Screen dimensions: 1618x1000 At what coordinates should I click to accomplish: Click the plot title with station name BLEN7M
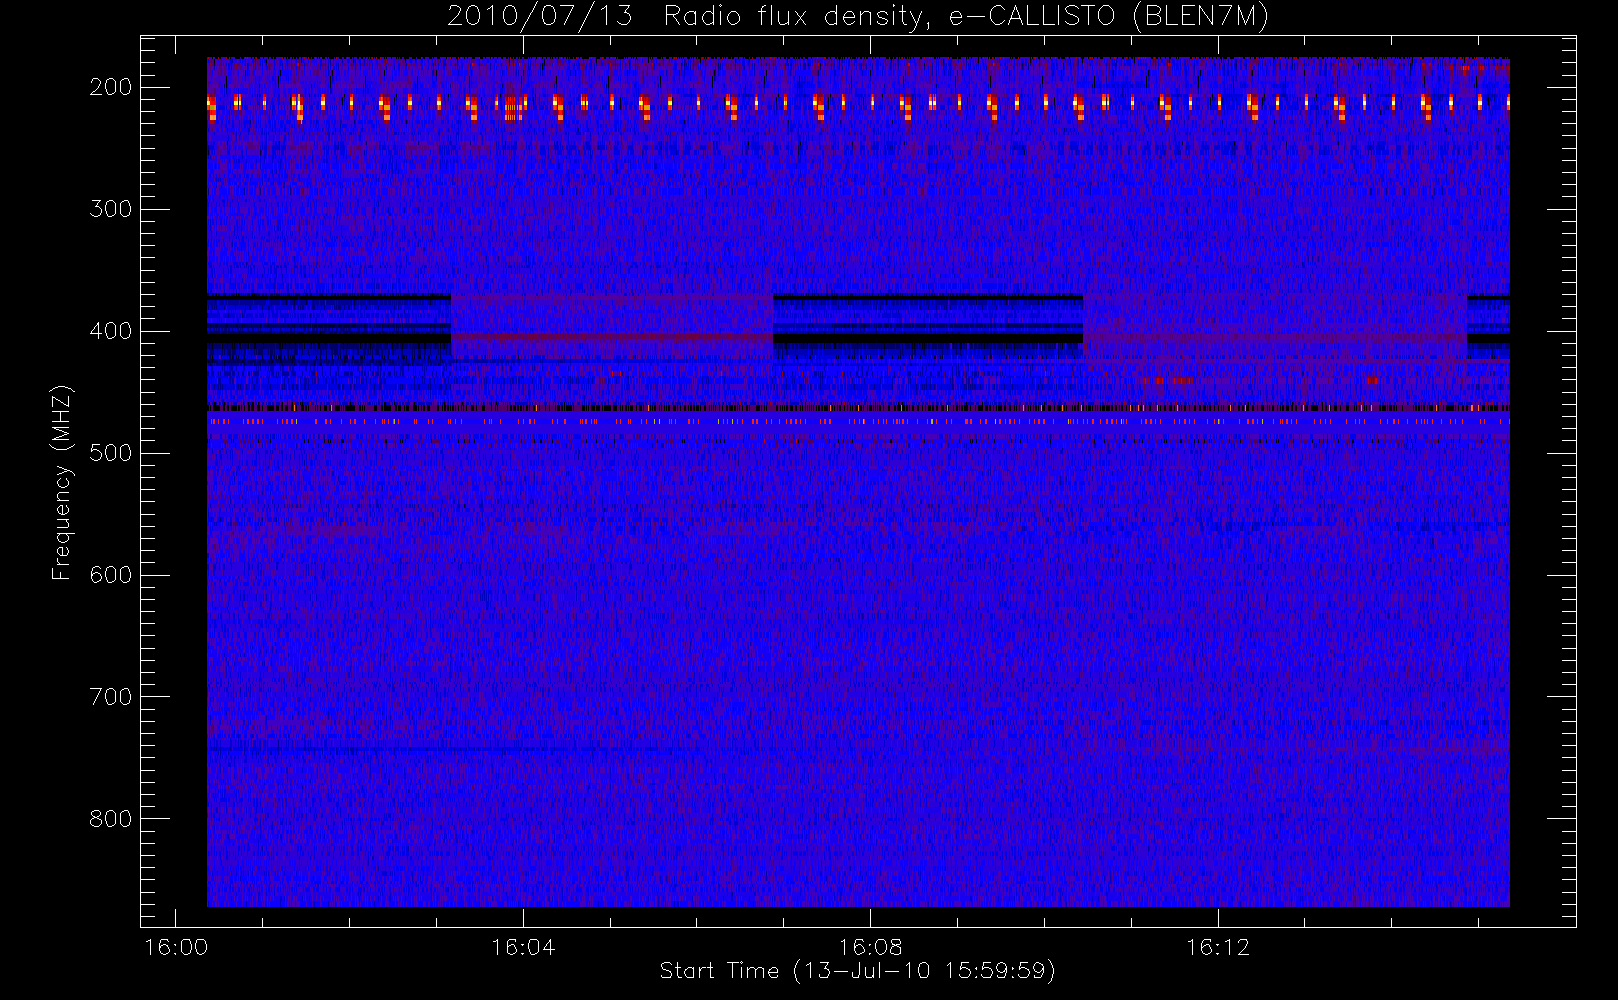858,17
